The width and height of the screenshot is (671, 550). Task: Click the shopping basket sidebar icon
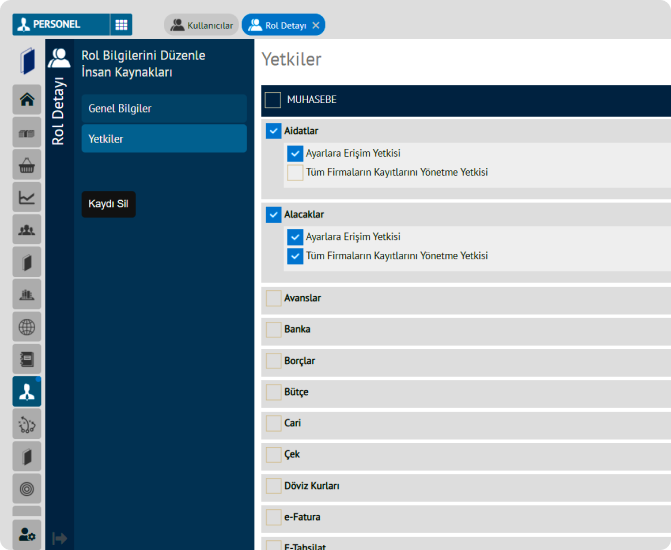tap(27, 164)
